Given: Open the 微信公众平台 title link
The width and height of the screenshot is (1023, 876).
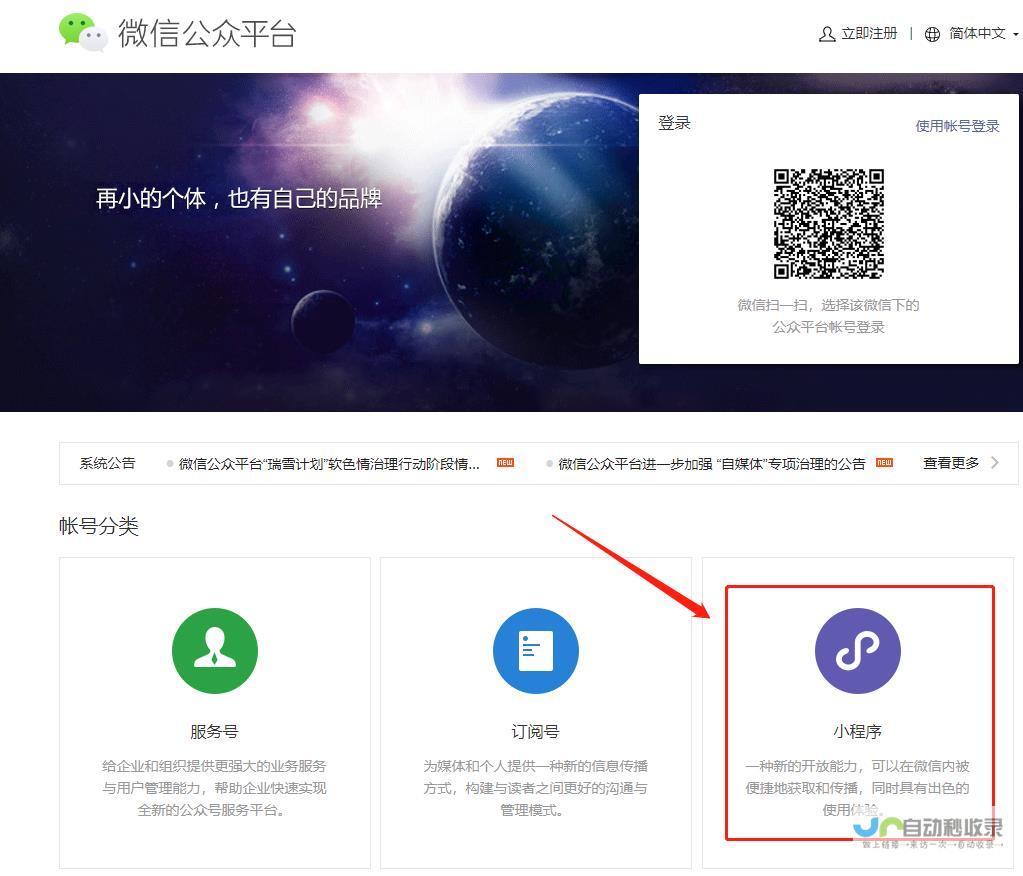Looking at the screenshot, I should (207, 33).
